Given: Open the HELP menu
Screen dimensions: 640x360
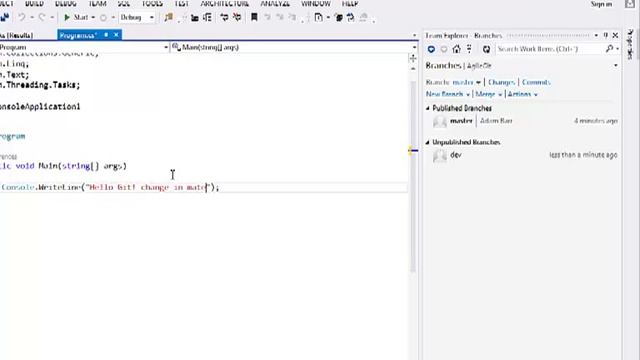Looking at the screenshot, I should click(350, 4).
